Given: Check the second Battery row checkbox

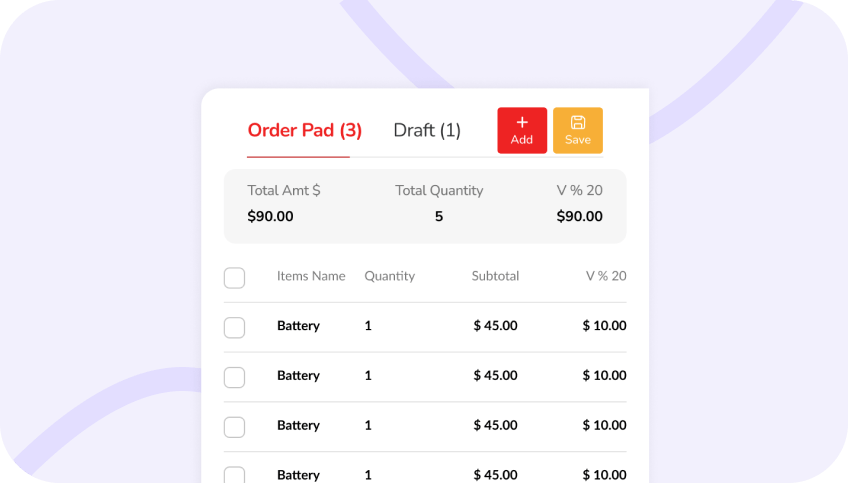Looking at the screenshot, I should (x=234, y=377).
